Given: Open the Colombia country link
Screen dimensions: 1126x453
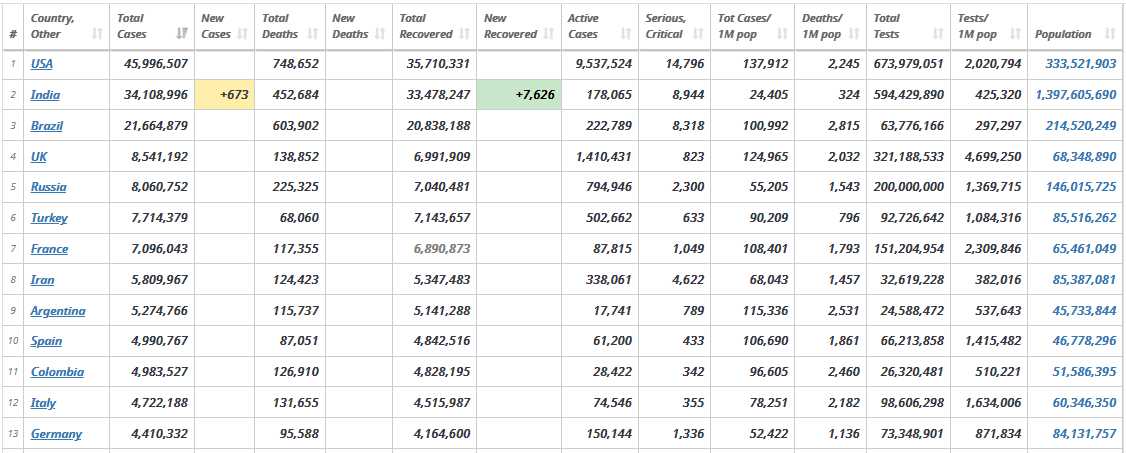Looking at the screenshot, I should [x=57, y=372].
